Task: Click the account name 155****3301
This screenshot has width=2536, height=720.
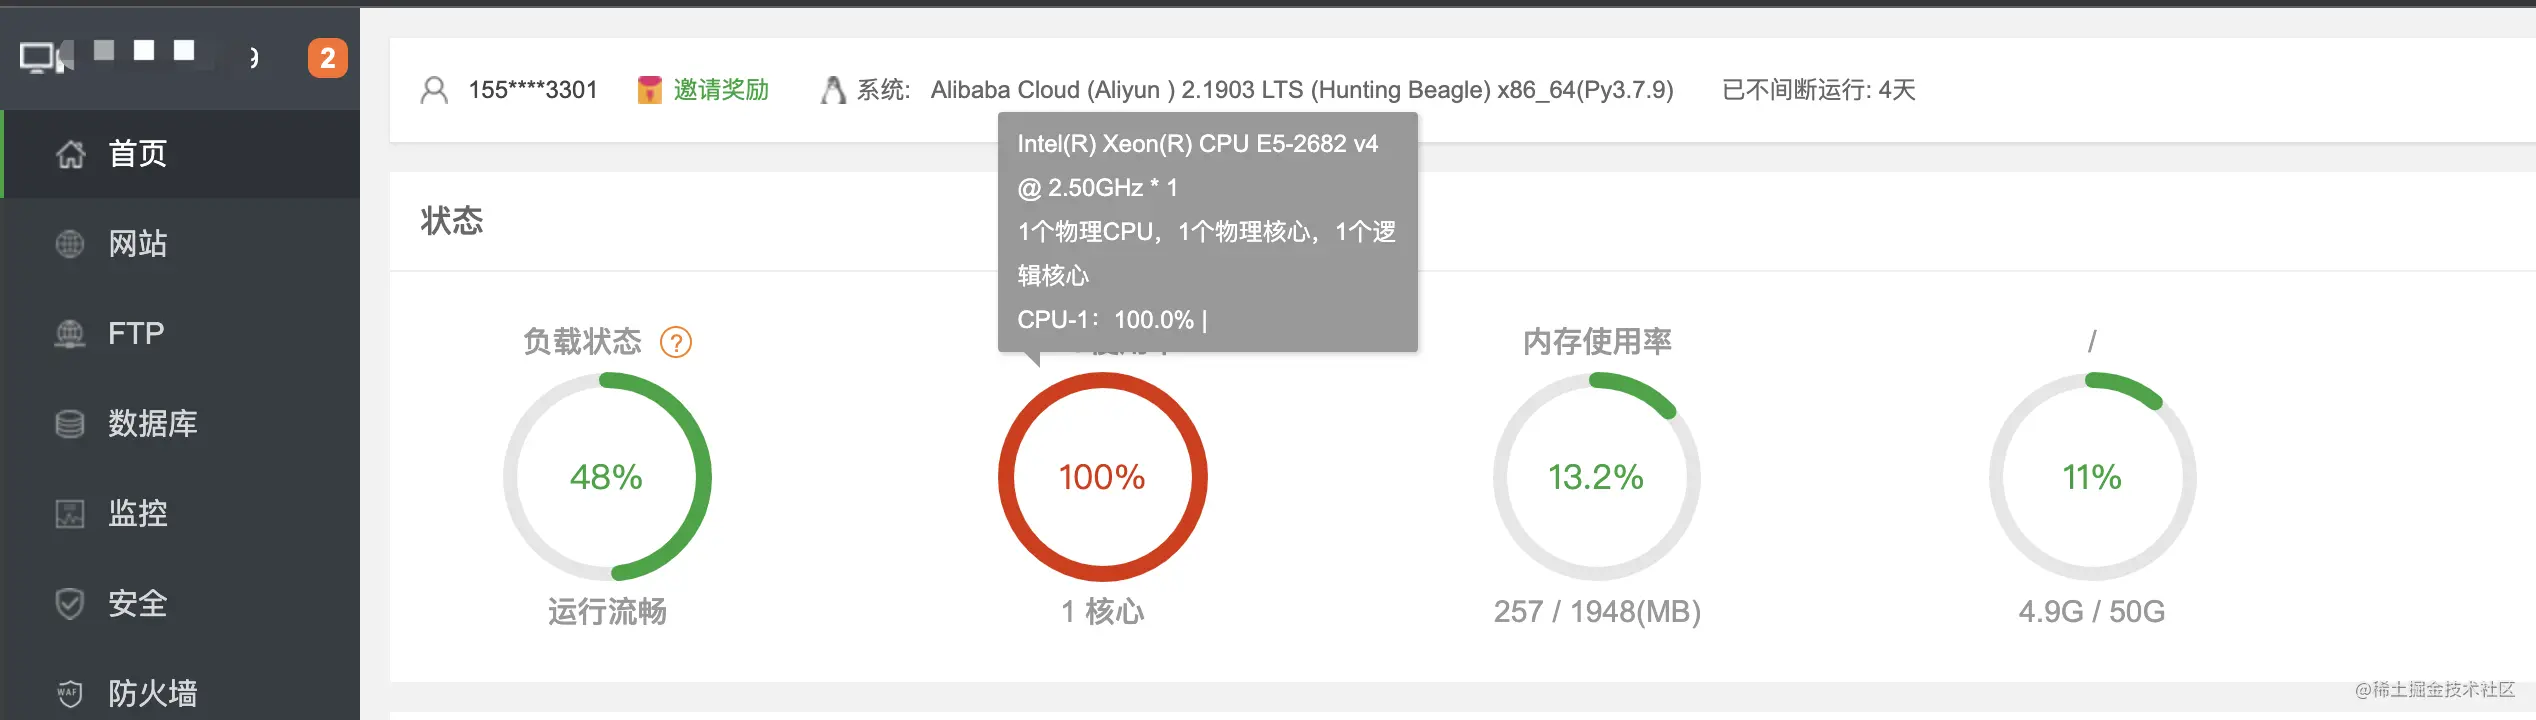Action: click(533, 90)
